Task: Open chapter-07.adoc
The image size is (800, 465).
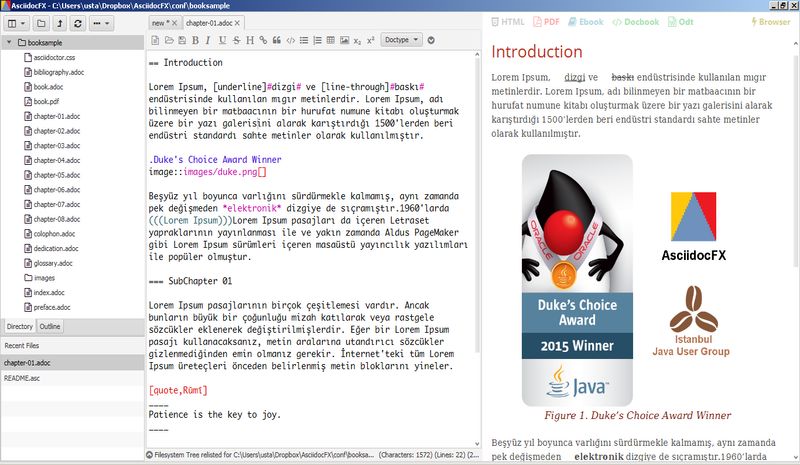Action: (x=57, y=205)
